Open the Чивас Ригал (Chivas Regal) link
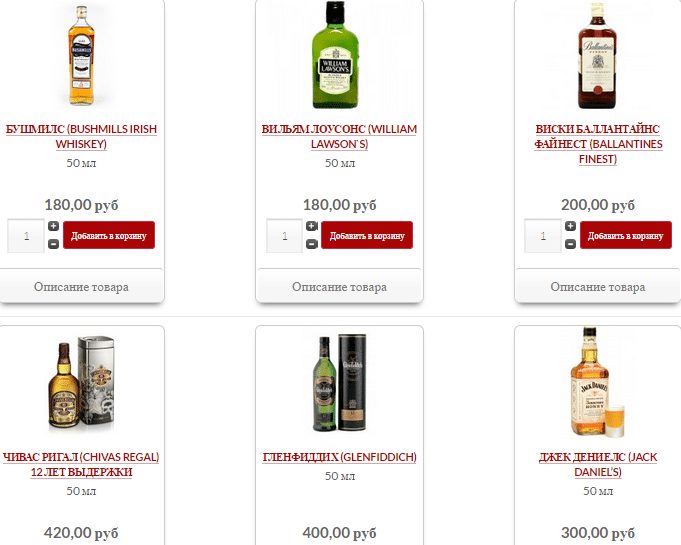The height and width of the screenshot is (545, 681). click(x=81, y=464)
